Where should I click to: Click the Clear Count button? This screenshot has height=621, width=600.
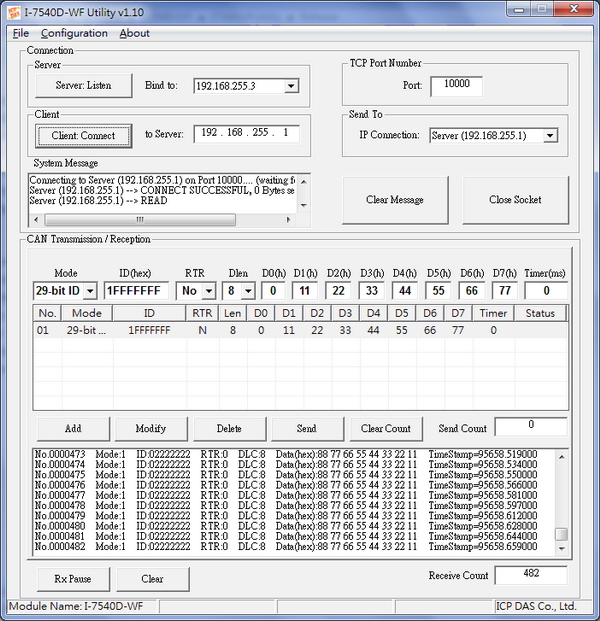(386, 429)
